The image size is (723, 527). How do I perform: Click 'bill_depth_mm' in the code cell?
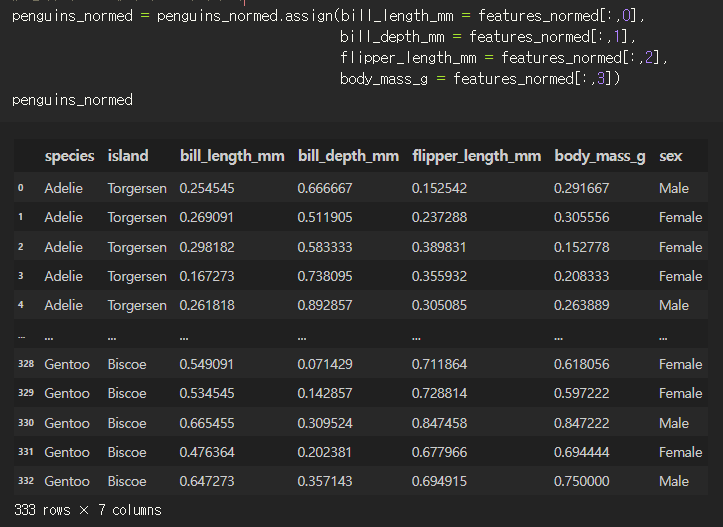pyautogui.click(x=392, y=36)
